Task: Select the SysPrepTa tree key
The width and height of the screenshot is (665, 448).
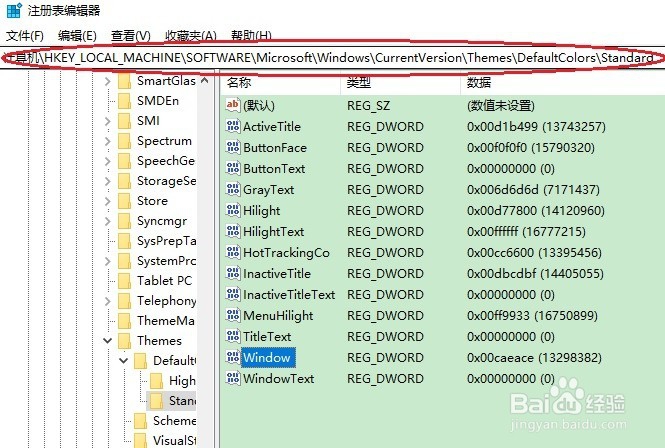Action: [166, 241]
